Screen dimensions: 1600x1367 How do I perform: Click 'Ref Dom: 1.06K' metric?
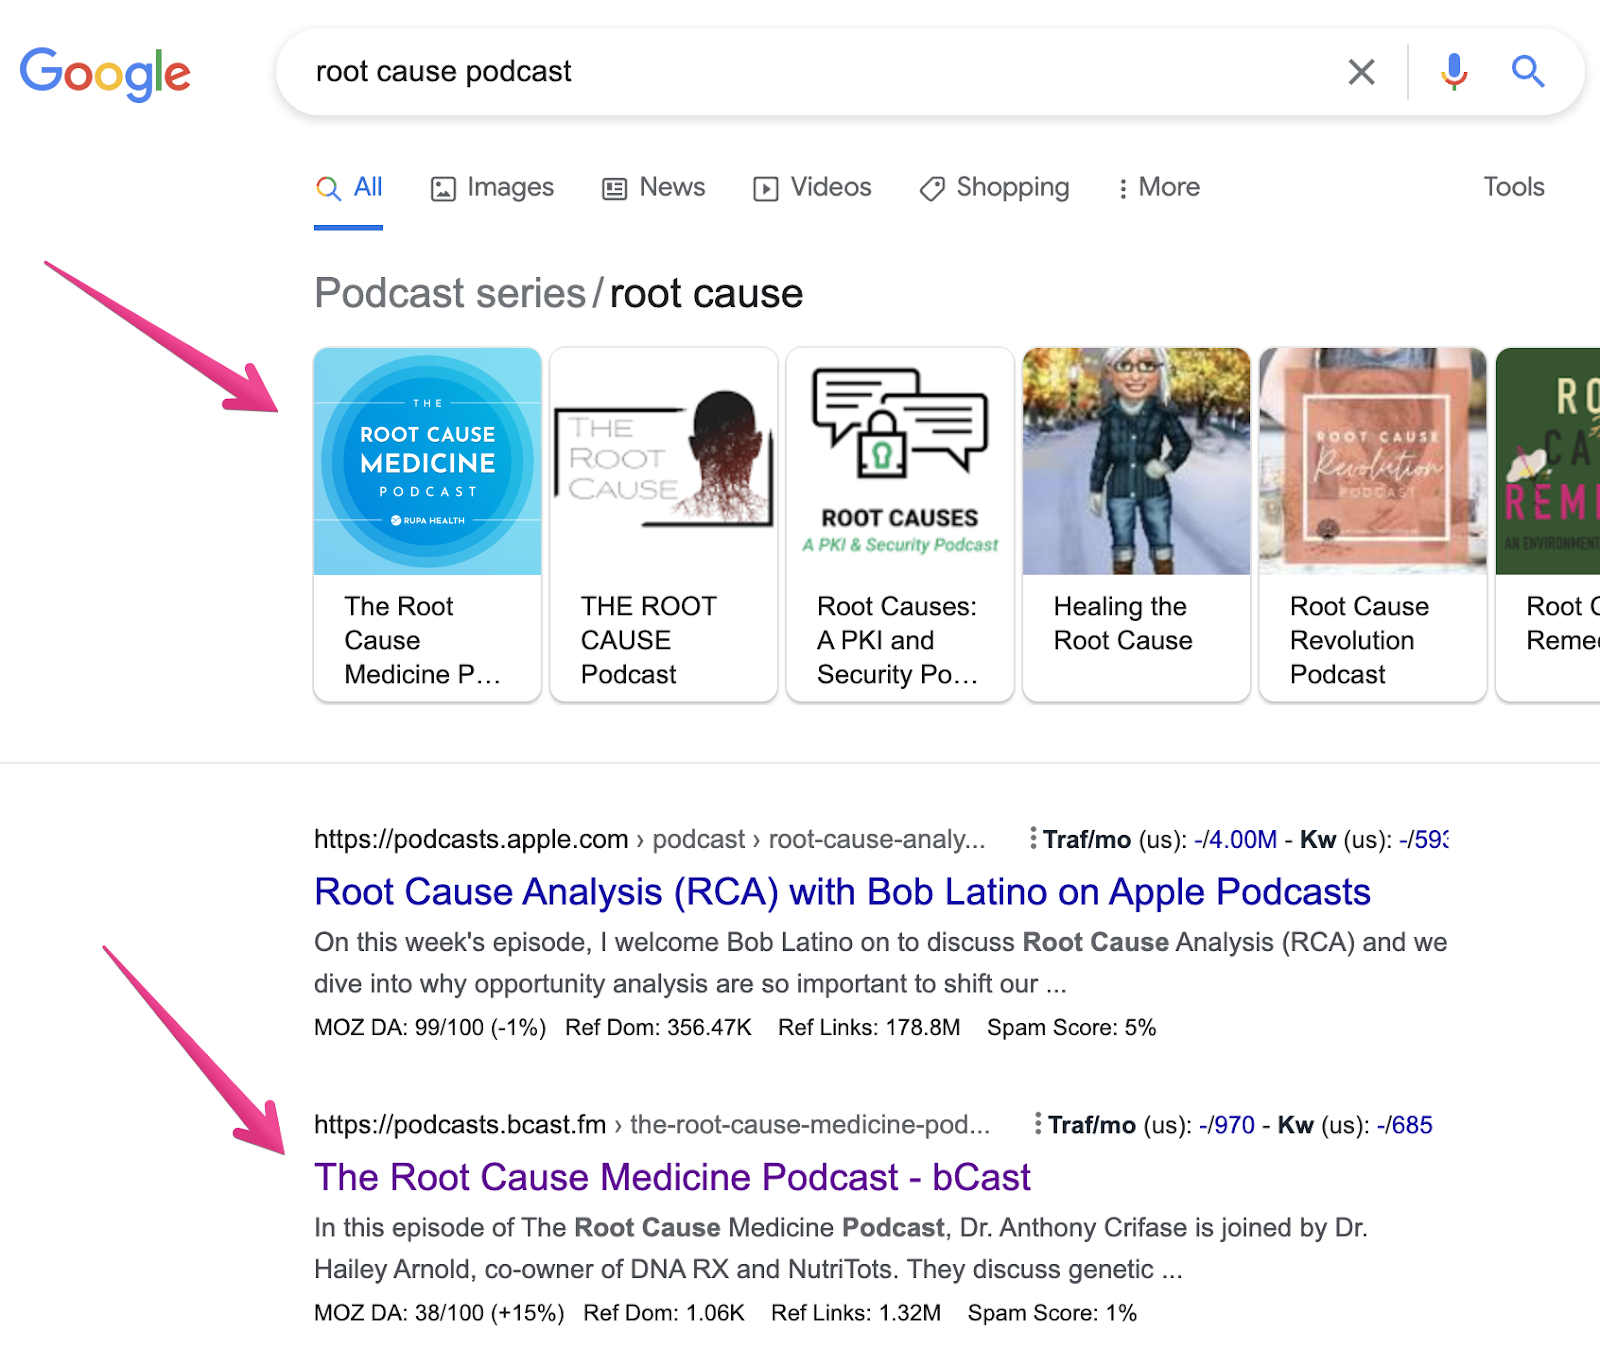(664, 1312)
